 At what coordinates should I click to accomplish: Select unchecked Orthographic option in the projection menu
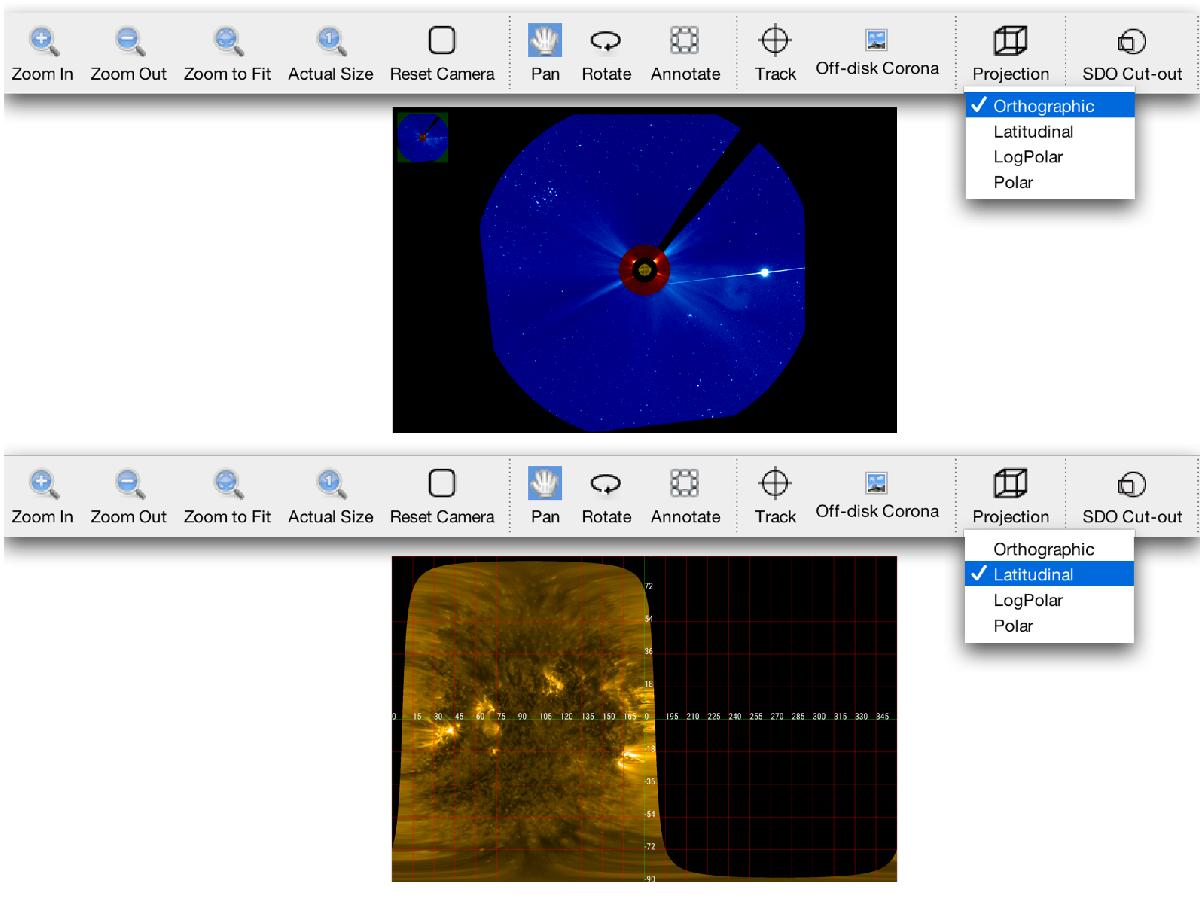(1043, 549)
